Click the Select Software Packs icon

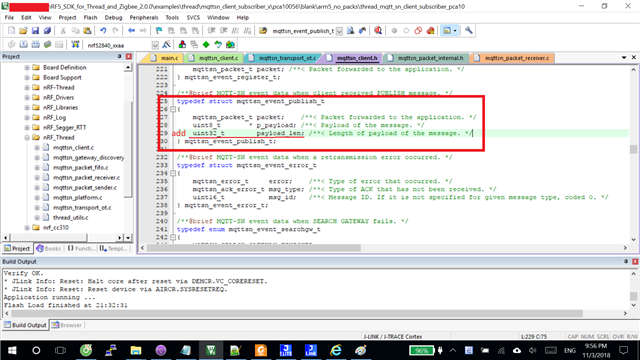(218, 44)
